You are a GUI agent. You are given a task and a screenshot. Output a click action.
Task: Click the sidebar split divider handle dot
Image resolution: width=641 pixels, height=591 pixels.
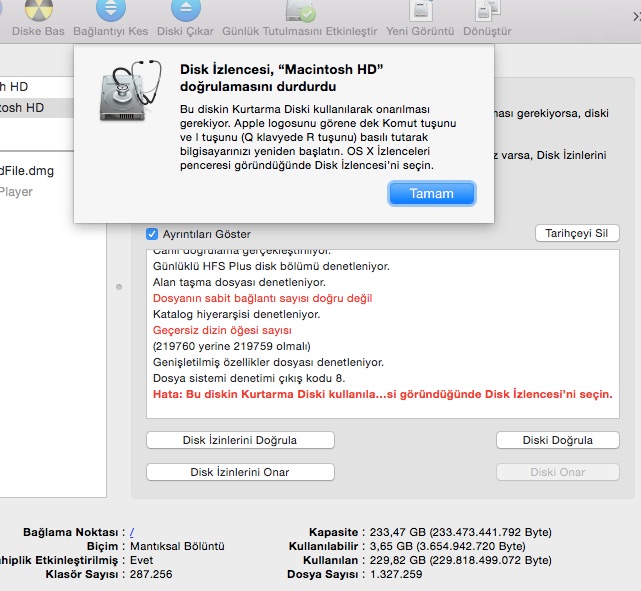[x=120, y=288]
